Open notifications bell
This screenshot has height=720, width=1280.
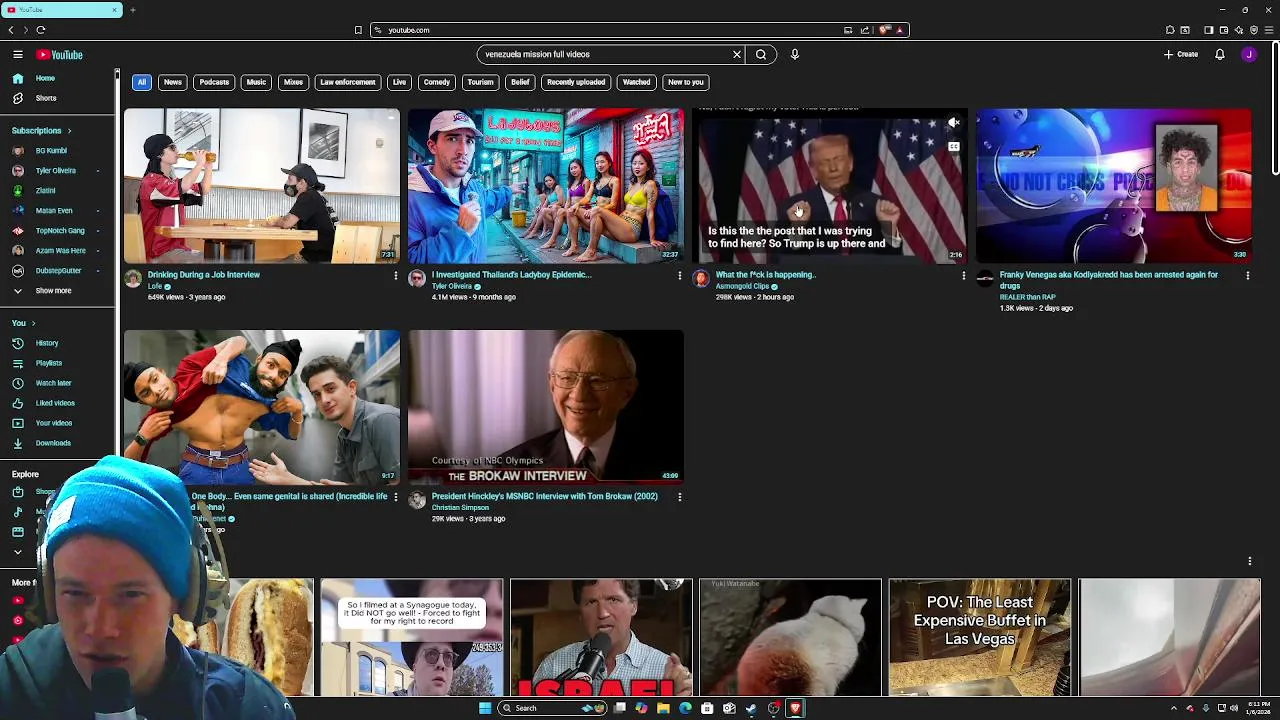pyautogui.click(x=1220, y=55)
